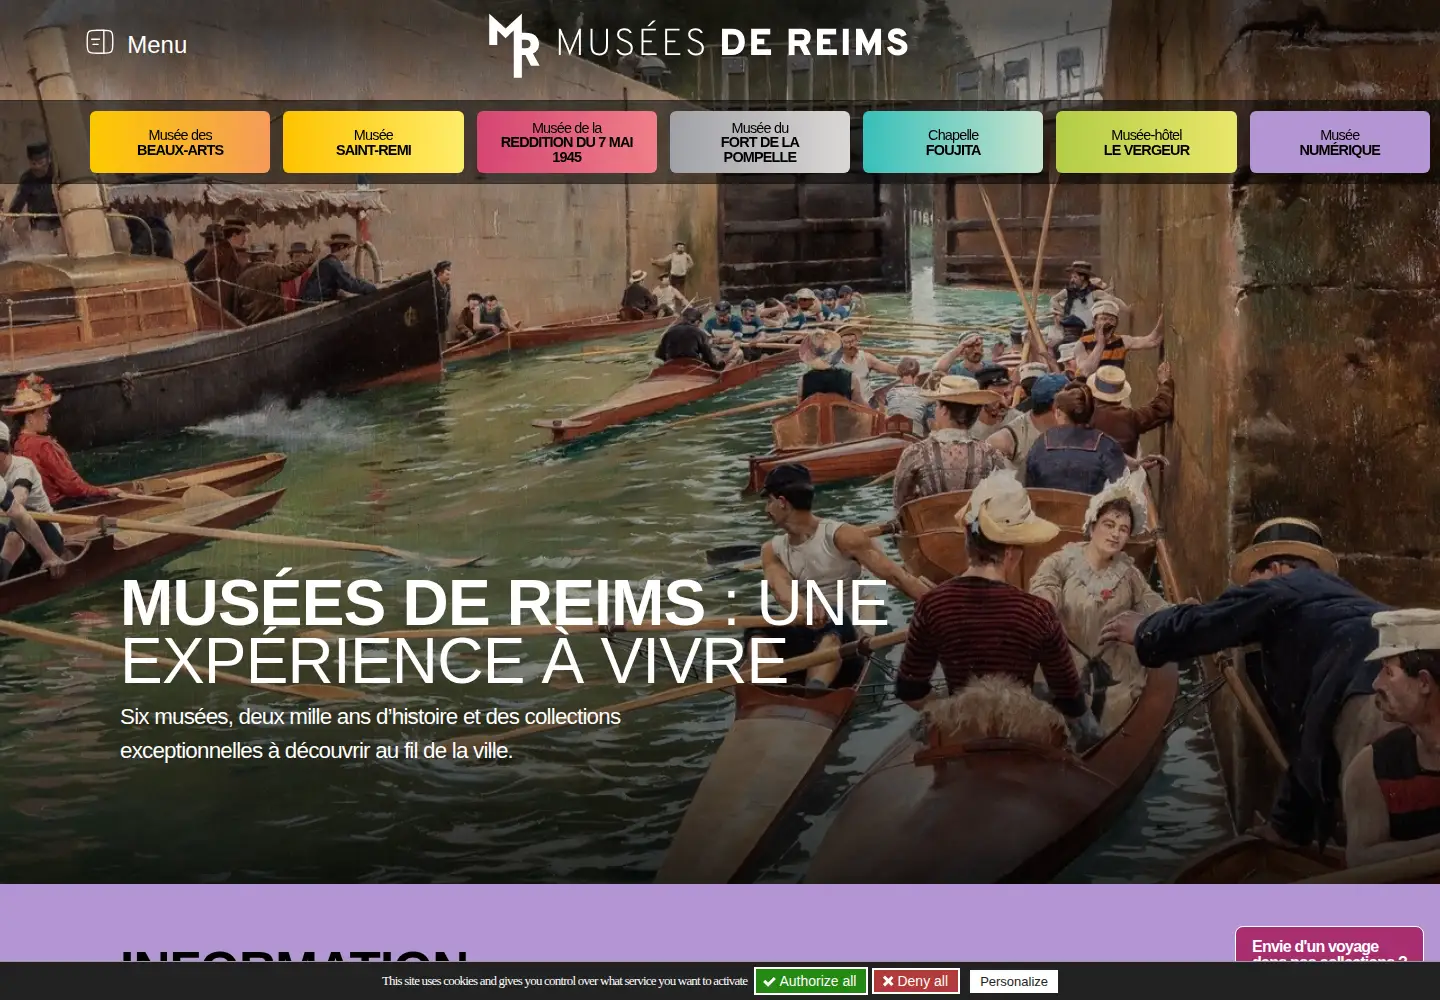Open the Musée Saint-Remi tab

tap(373, 142)
